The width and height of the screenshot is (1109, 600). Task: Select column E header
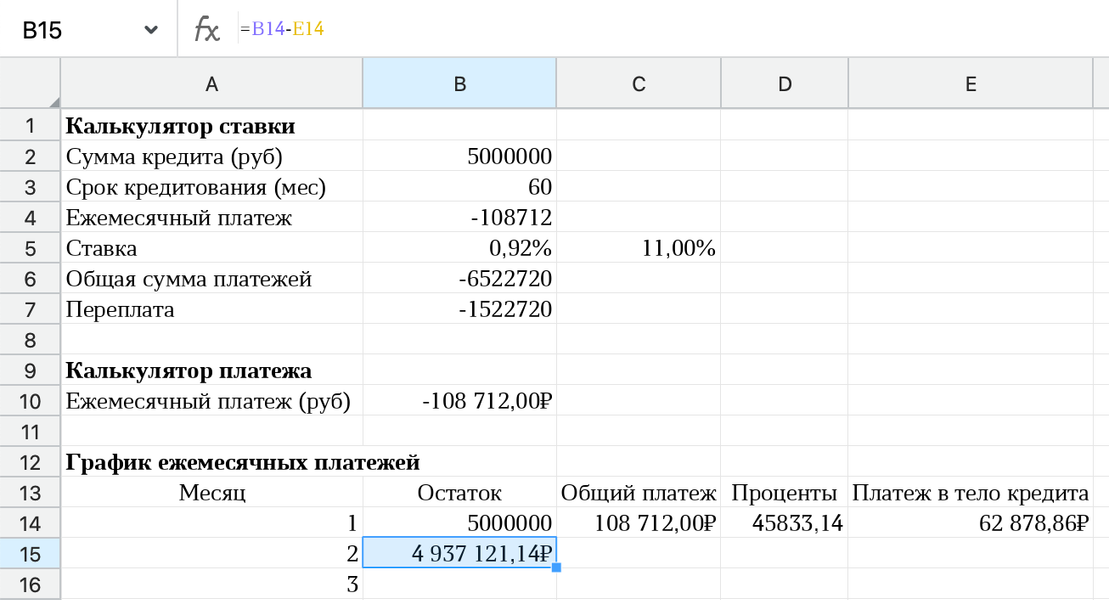click(970, 84)
